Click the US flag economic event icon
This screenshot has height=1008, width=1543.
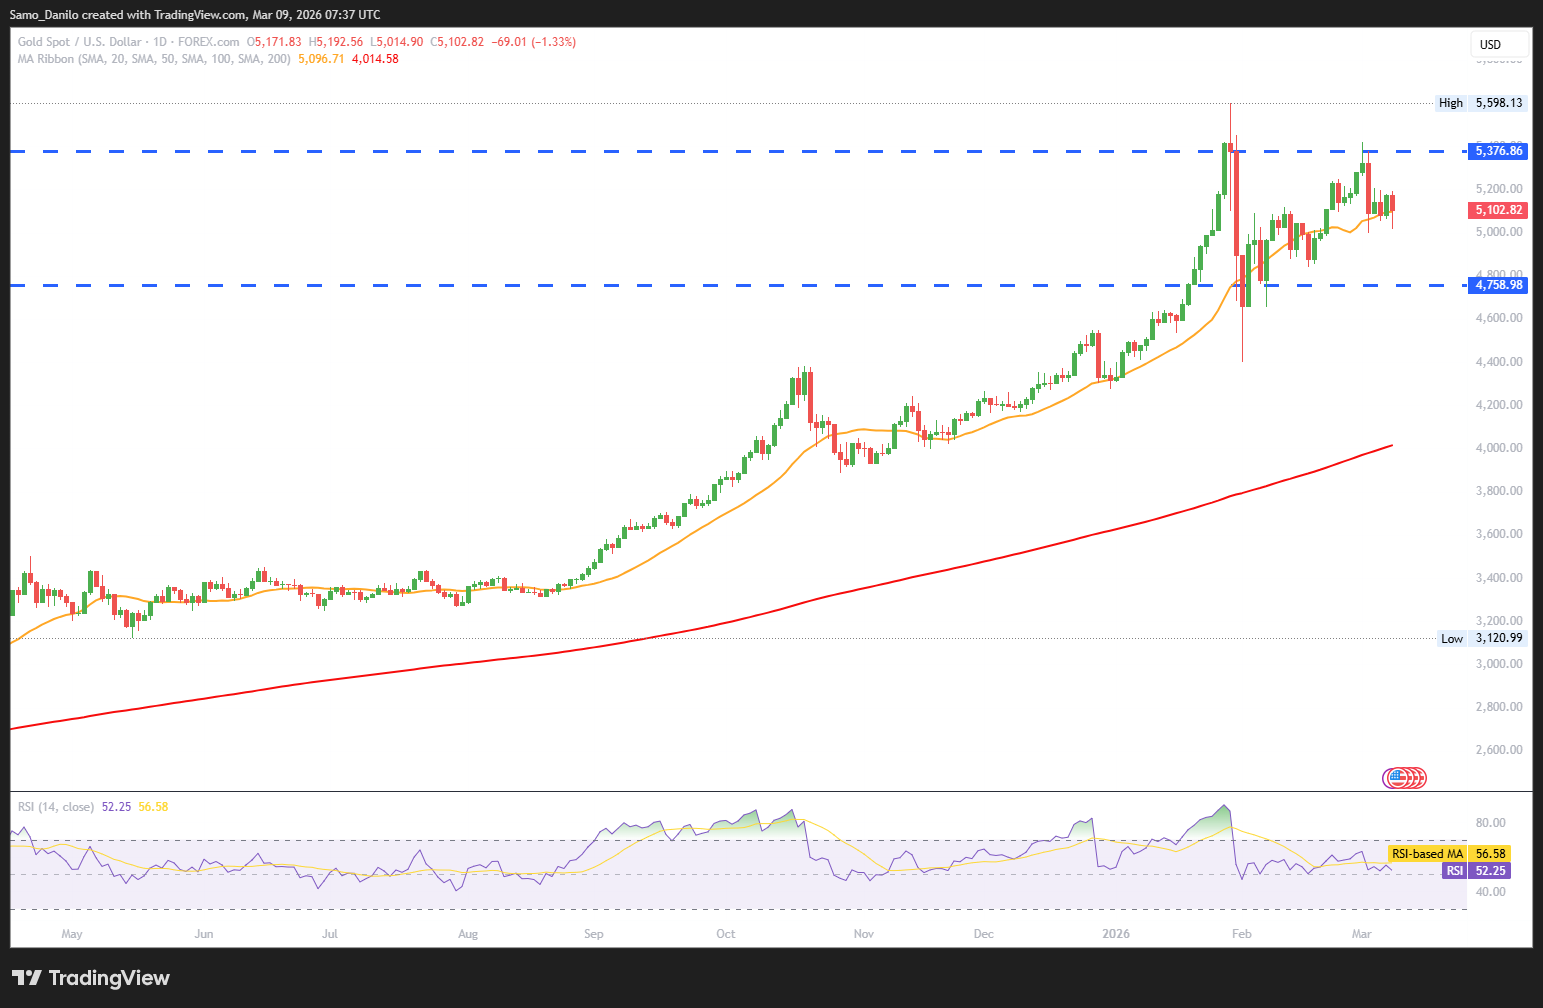pos(1395,777)
